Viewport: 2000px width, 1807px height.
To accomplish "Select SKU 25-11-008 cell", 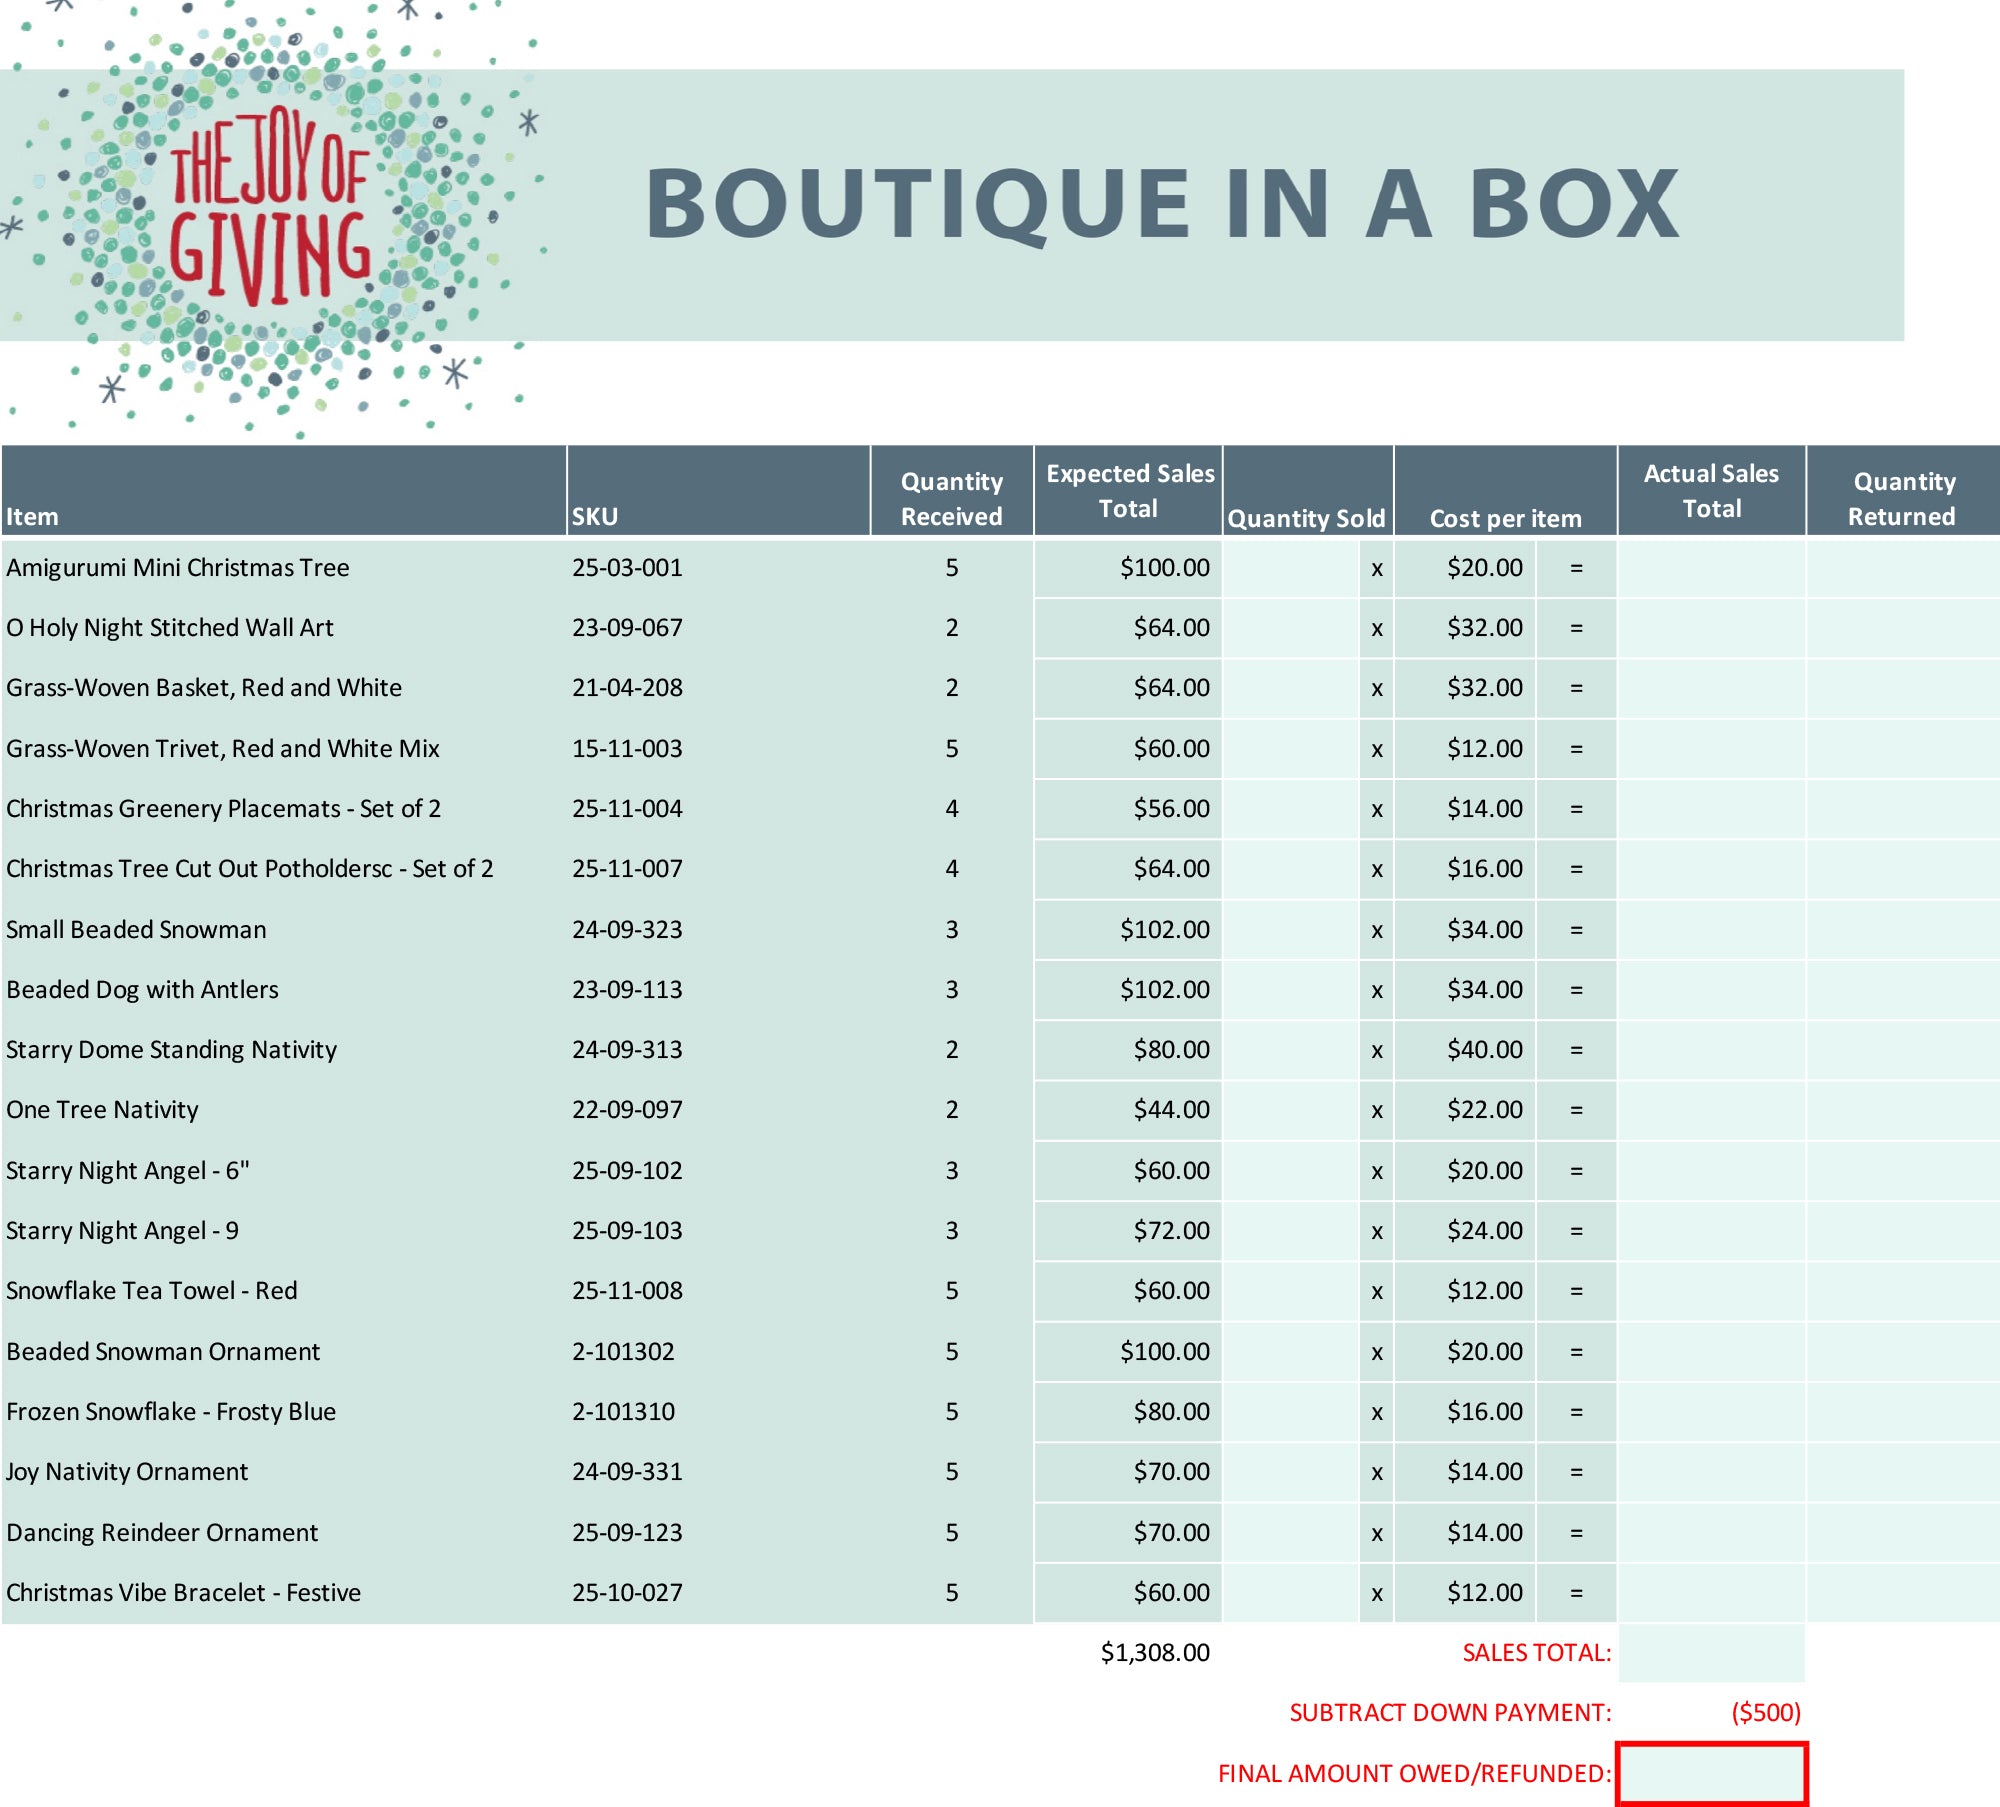I will [x=627, y=1291].
